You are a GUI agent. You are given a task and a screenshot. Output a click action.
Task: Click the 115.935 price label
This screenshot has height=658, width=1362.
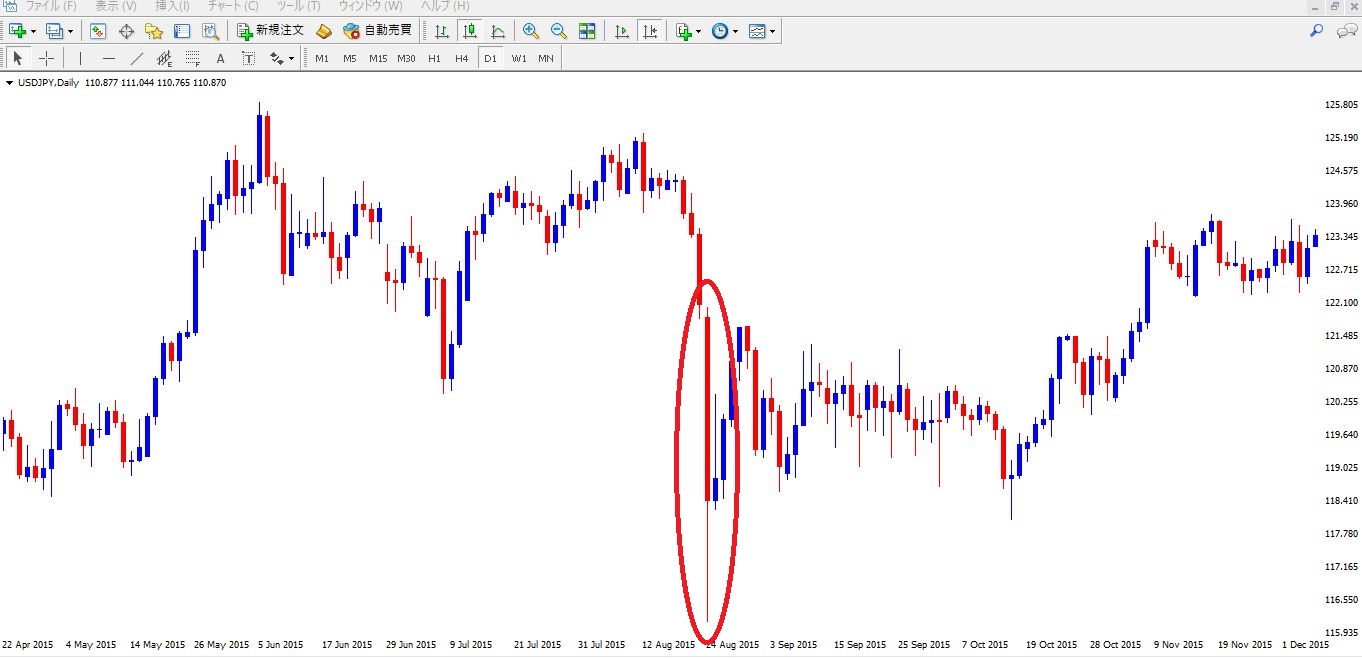click(1341, 633)
